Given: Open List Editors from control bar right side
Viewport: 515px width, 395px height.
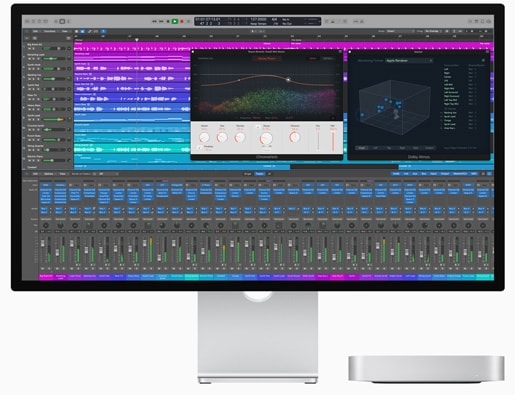Looking at the screenshot, I should point(470,21).
